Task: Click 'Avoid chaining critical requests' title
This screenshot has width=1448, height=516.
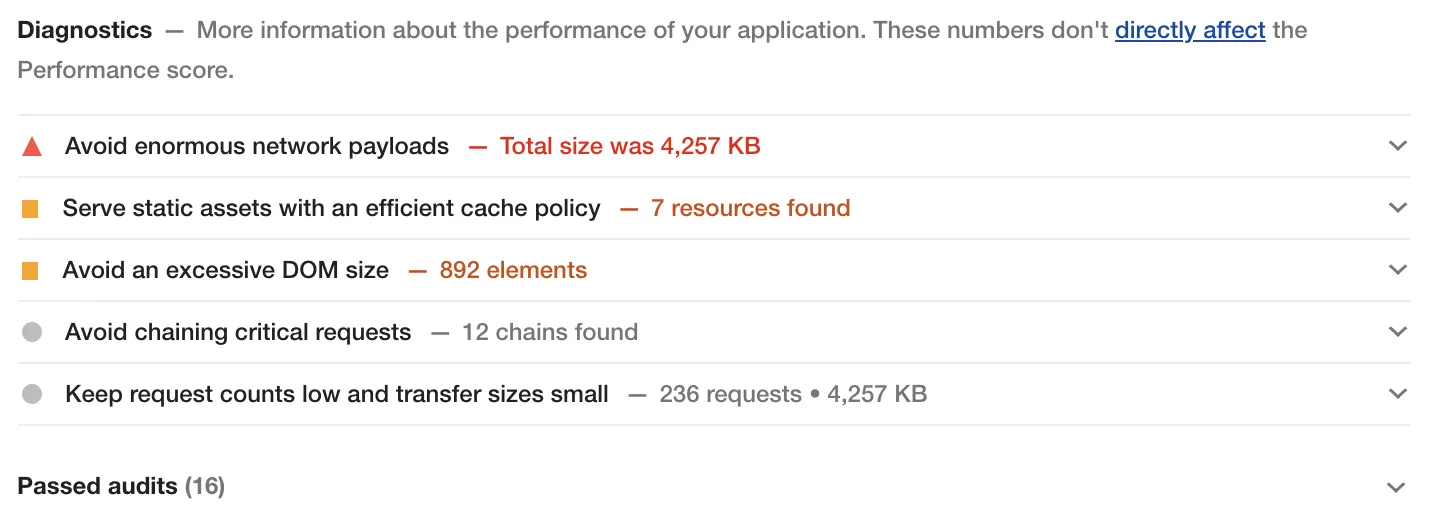Action: coord(238,332)
